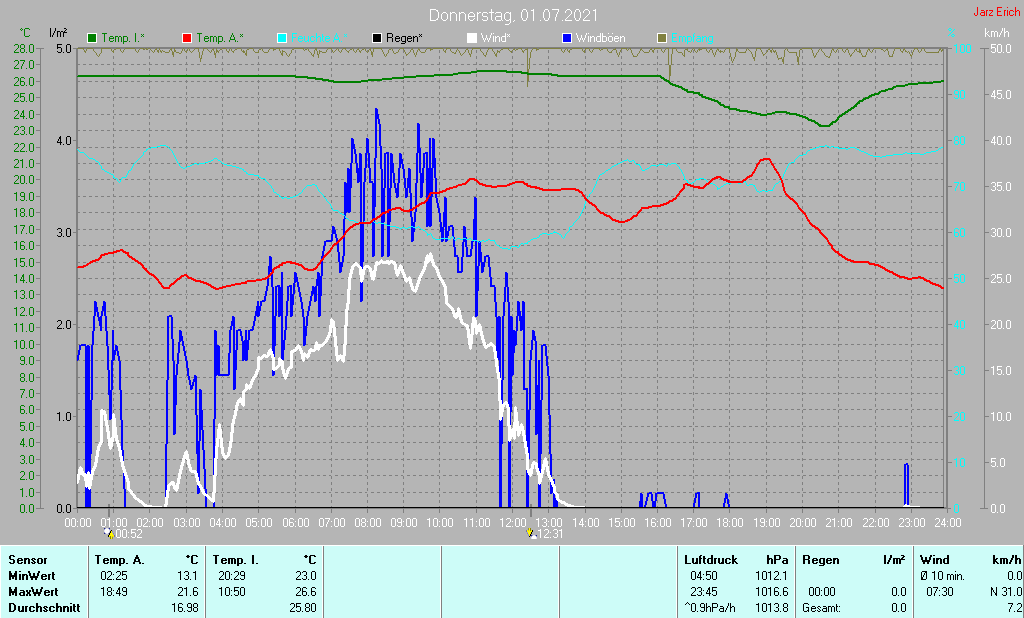This screenshot has width=1024, height=618.
Task: Click the '1013.8' average pressure value
Action: tap(772, 608)
